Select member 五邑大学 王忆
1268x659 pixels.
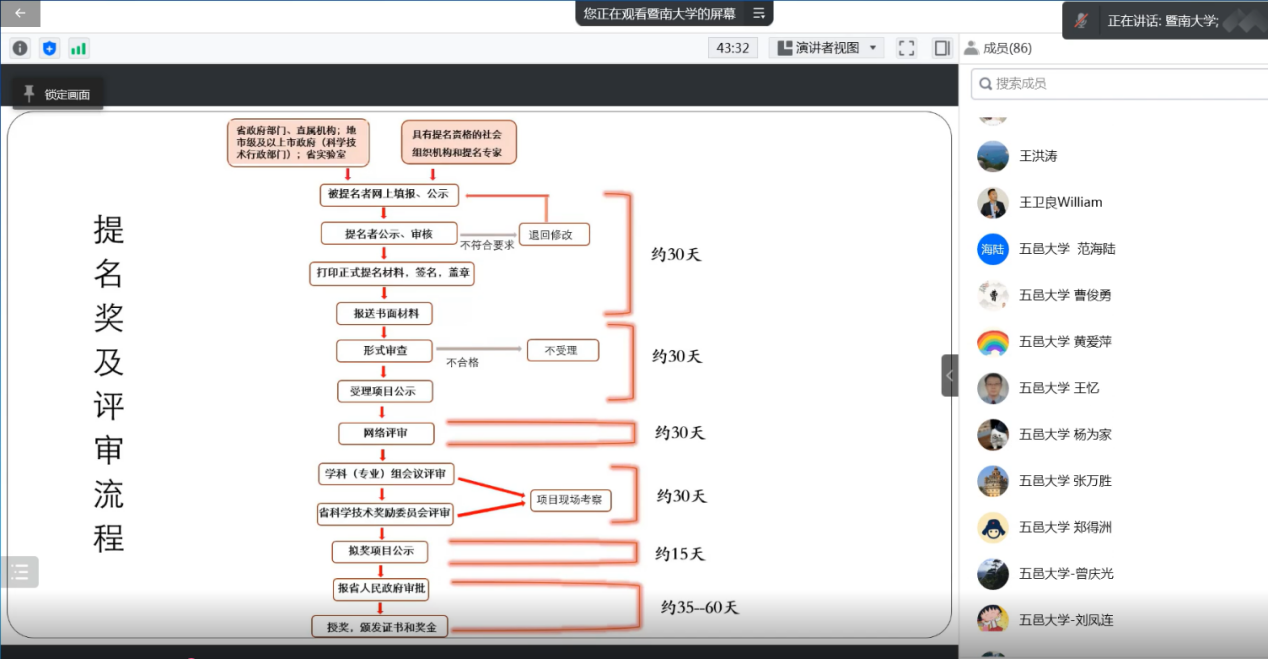(1058, 388)
